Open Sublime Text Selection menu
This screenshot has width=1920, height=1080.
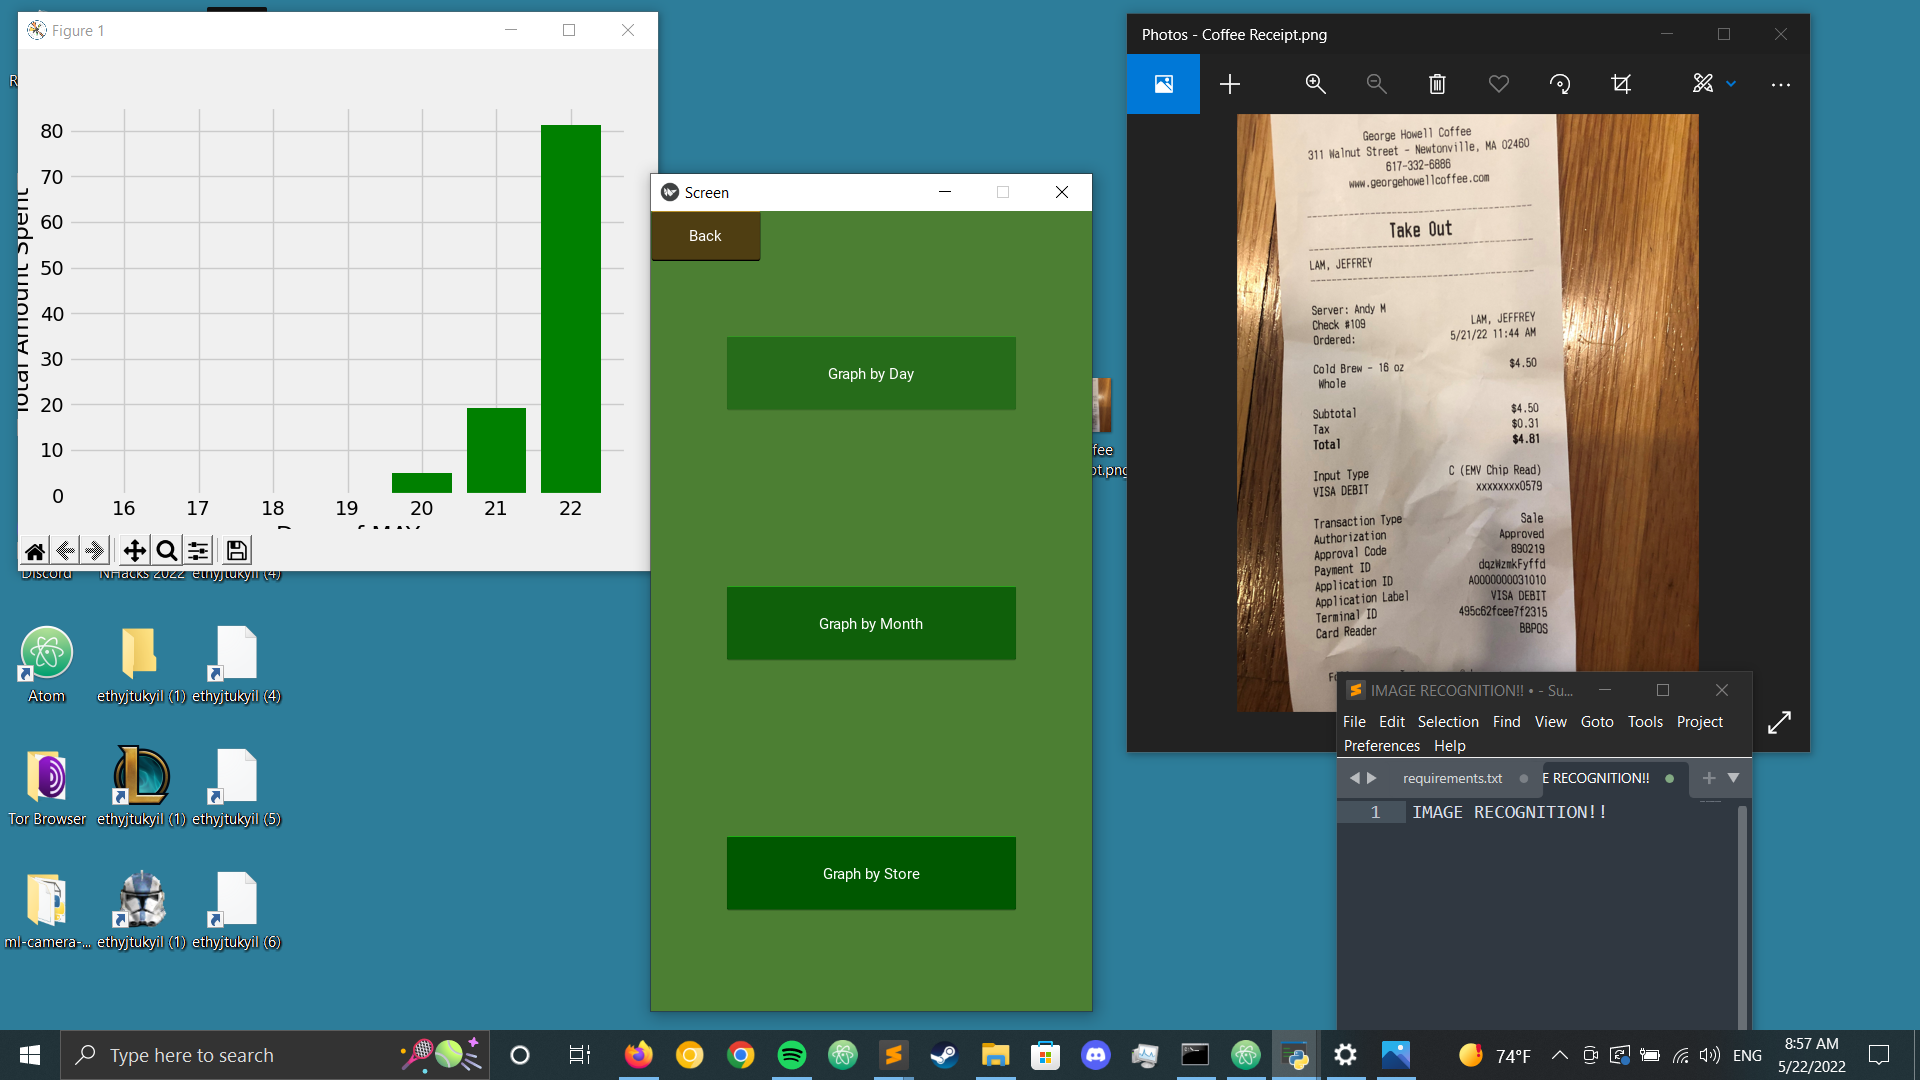click(x=1447, y=722)
